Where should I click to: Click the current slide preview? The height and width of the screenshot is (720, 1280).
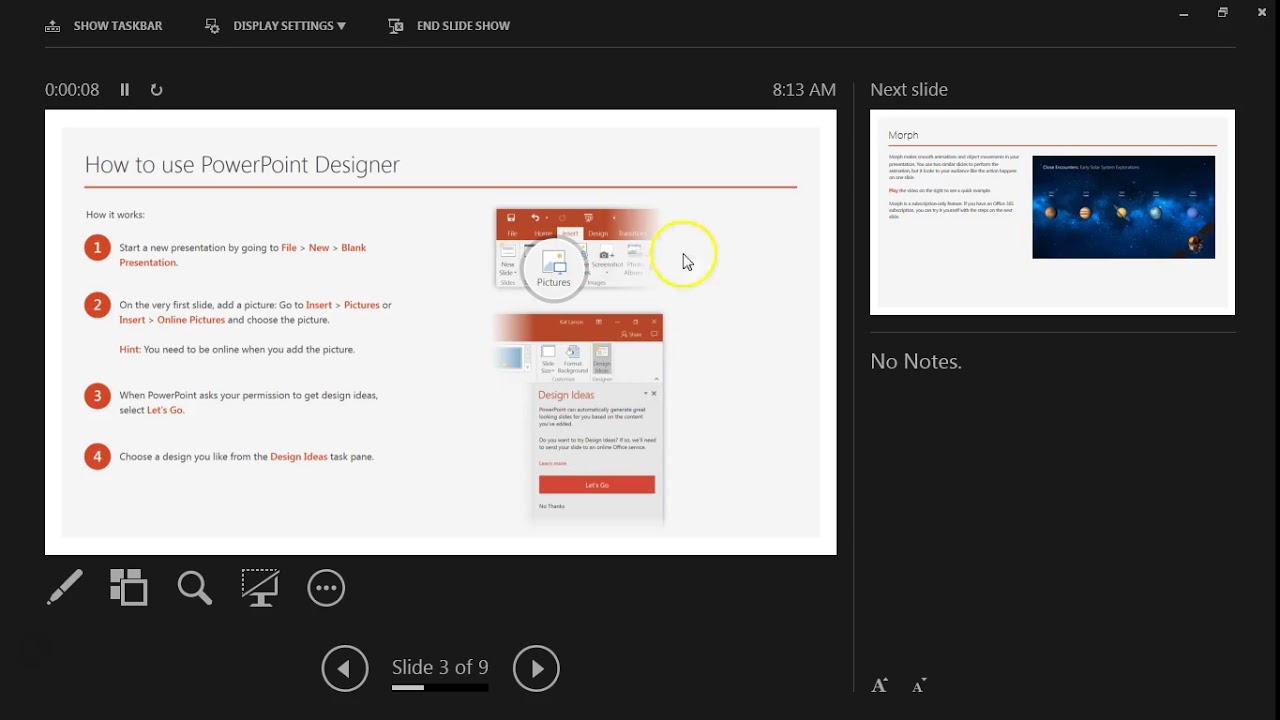(440, 332)
